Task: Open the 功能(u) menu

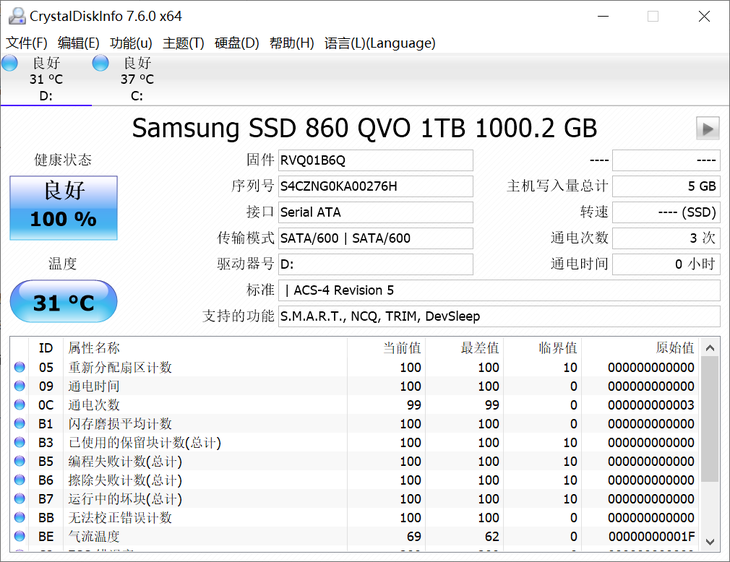Action: click(x=131, y=43)
